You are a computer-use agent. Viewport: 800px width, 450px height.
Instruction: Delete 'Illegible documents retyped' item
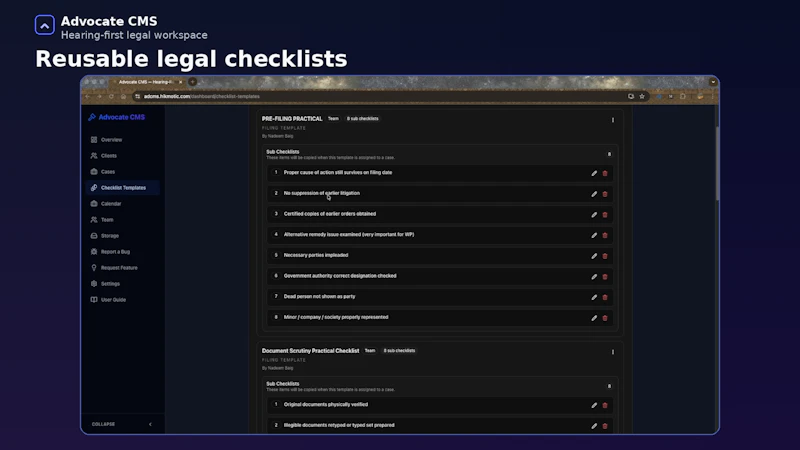click(x=605, y=426)
